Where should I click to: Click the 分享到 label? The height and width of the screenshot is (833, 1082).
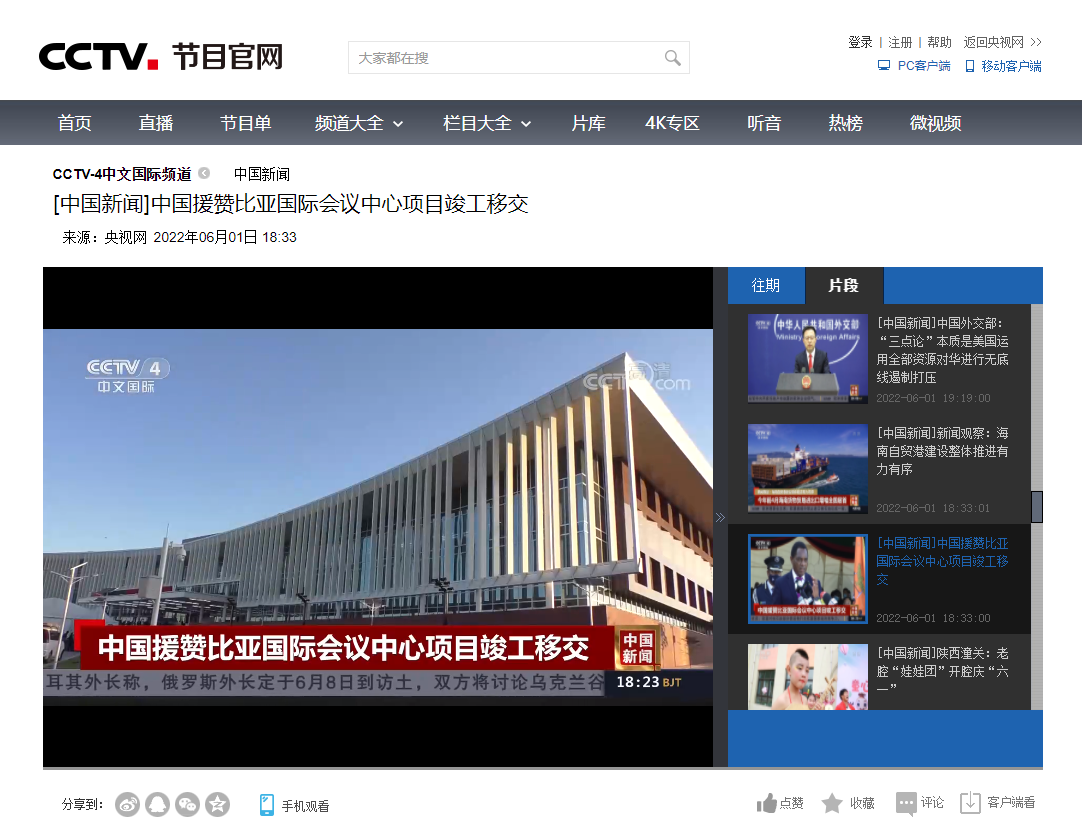point(82,804)
